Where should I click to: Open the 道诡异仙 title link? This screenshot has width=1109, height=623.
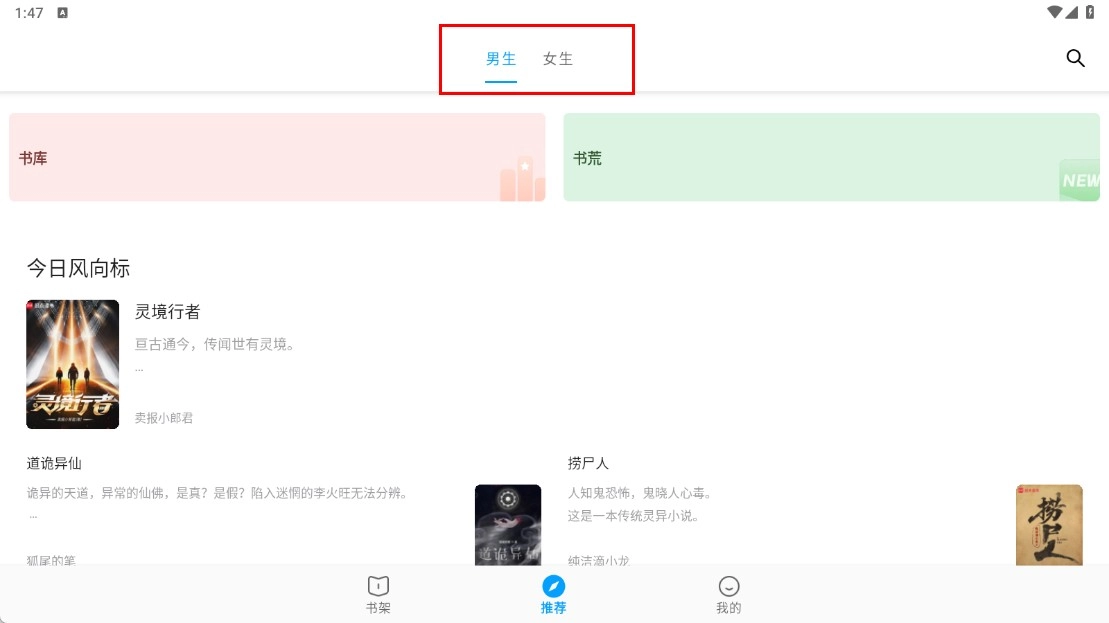[54, 463]
